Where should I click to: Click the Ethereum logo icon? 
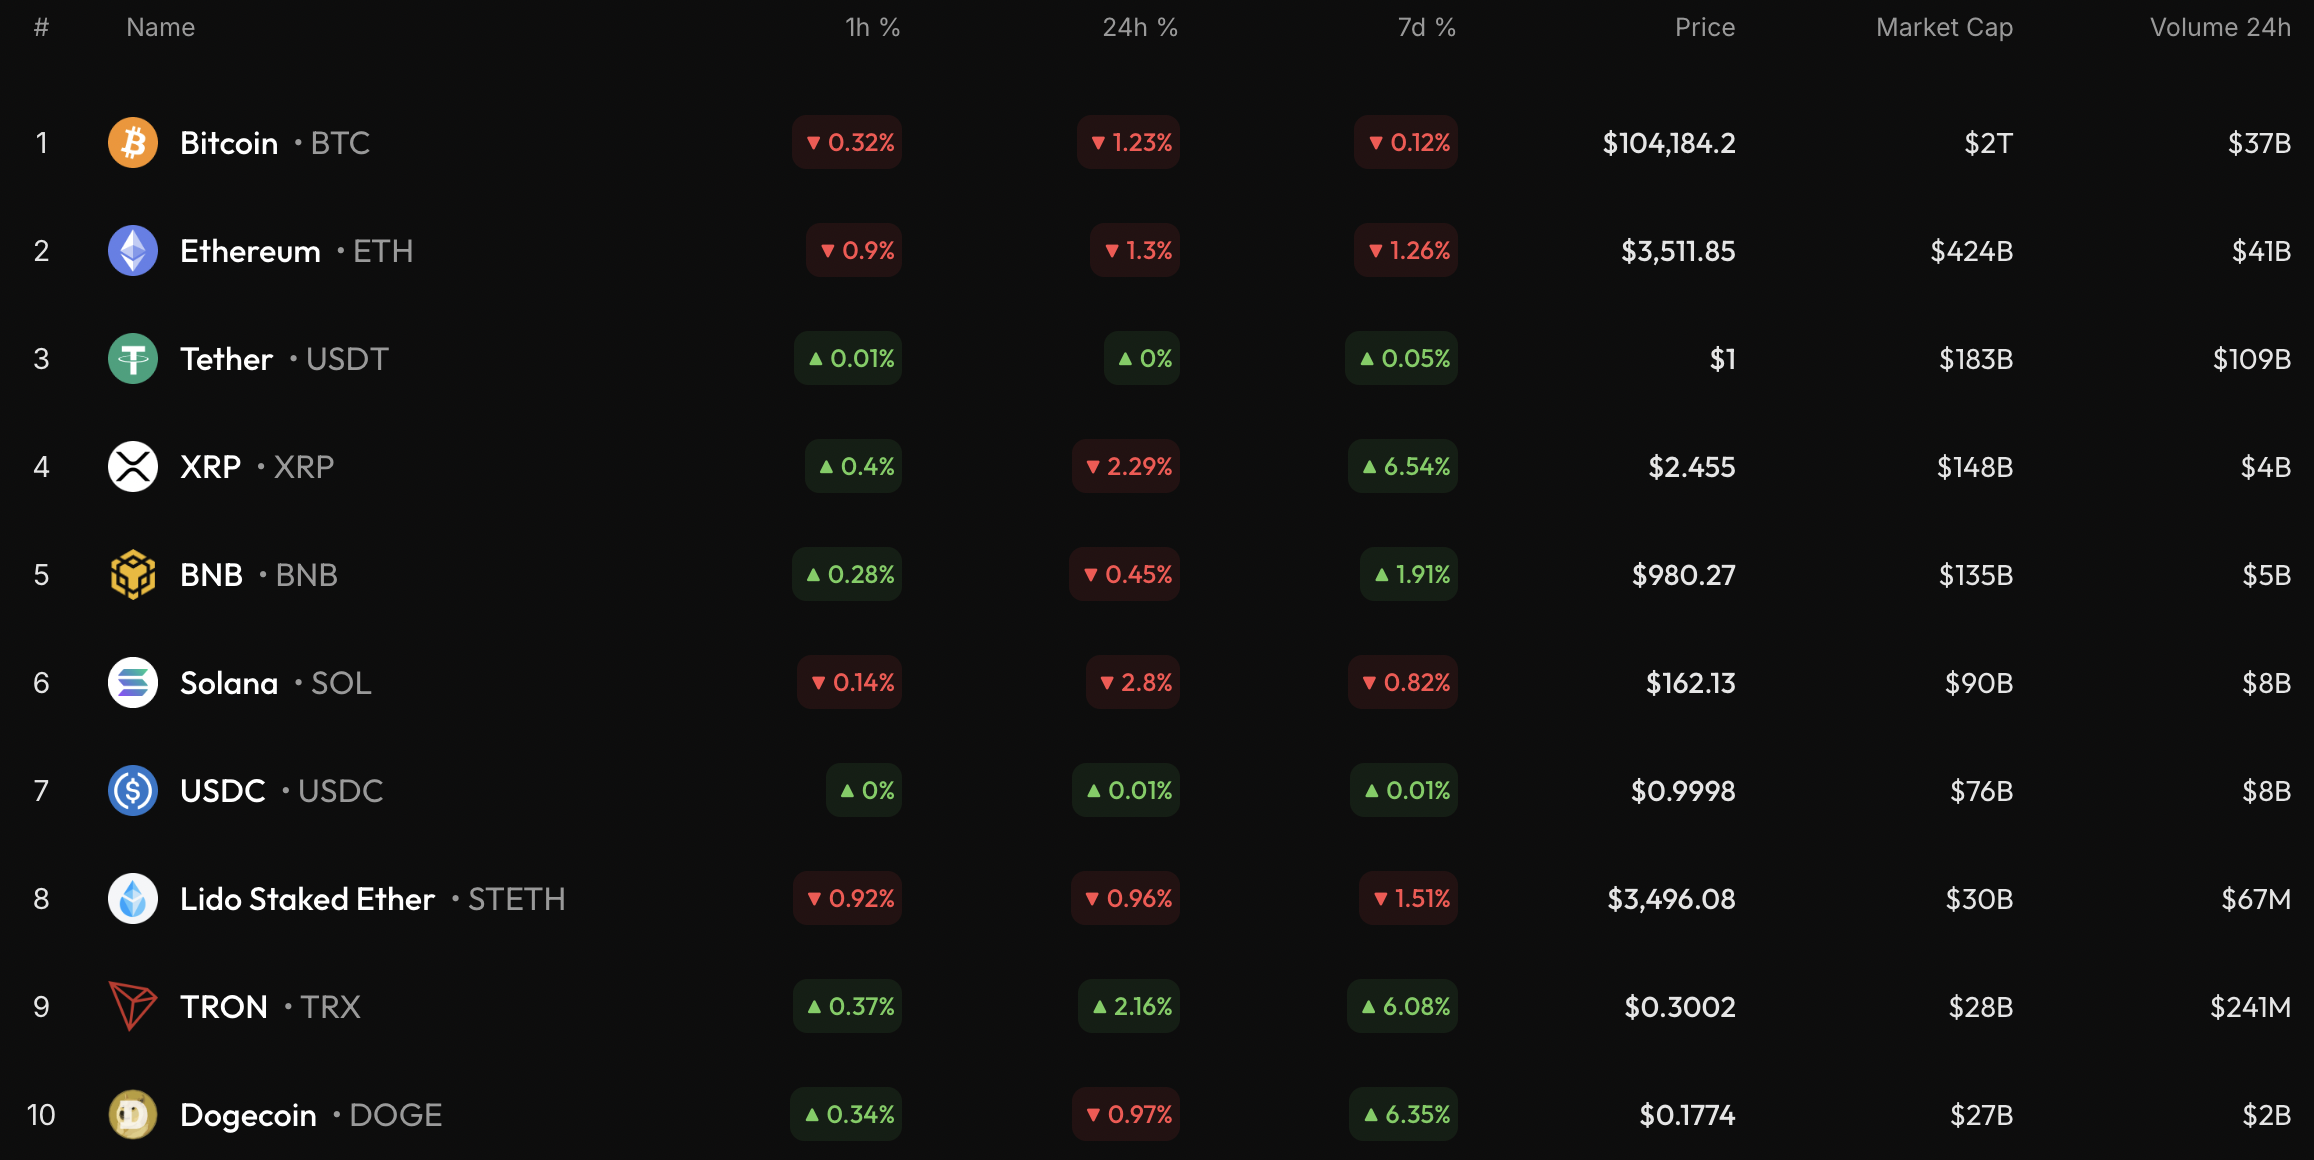pos(133,251)
